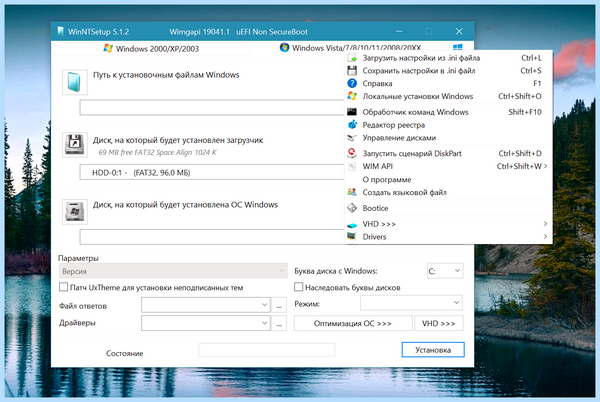This screenshot has height=402, width=600.
Task: Click the floppy save .ini icon
Action: point(352,70)
